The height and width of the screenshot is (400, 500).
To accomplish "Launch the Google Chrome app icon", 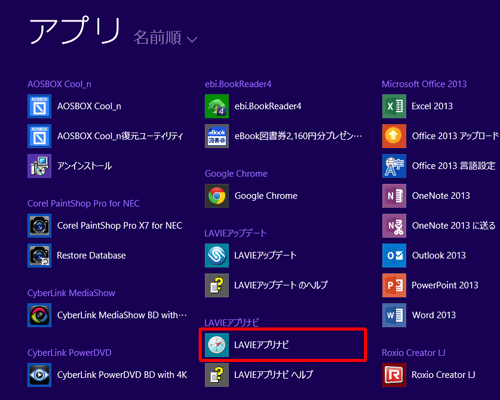I will click(217, 196).
